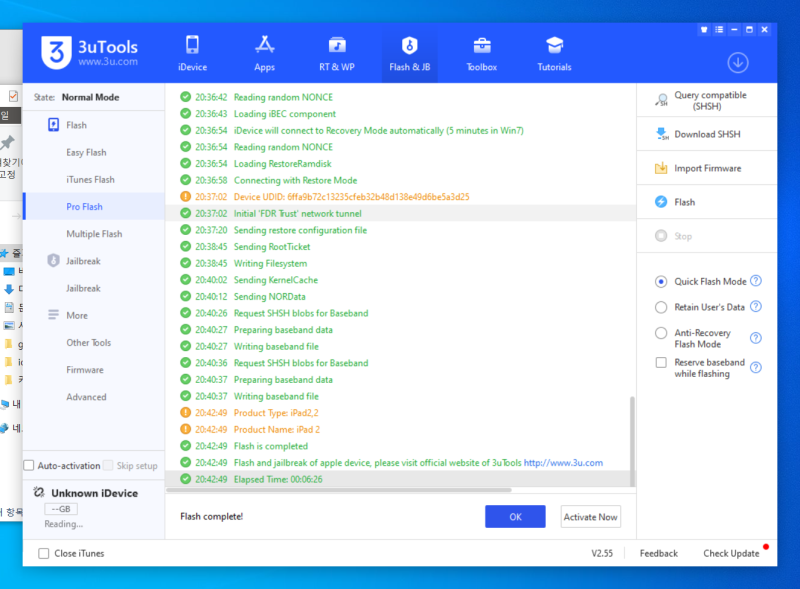The image size is (800, 589).
Task: Click the skin shirt icon in title bar
Action: click(x=704, y=30)
